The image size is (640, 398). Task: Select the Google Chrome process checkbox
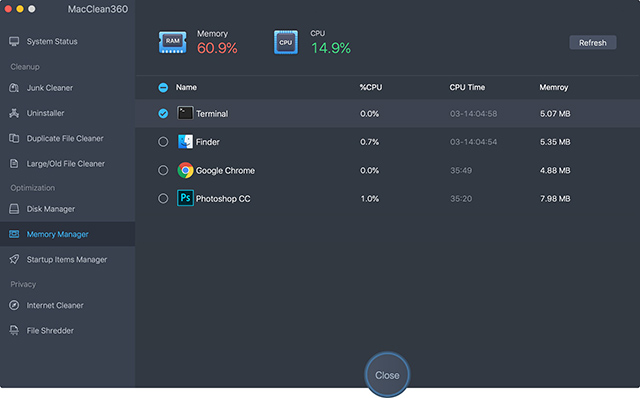[x=163, y=170]
